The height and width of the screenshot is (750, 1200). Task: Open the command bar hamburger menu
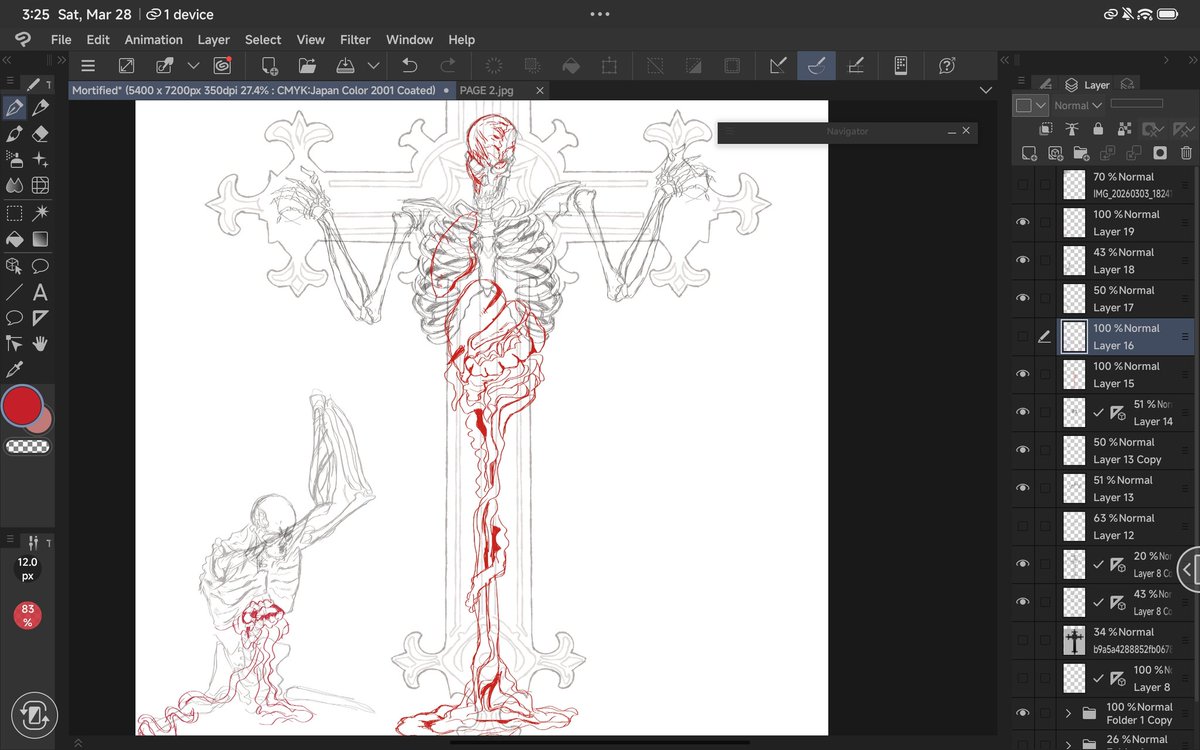tap(88, 65)
